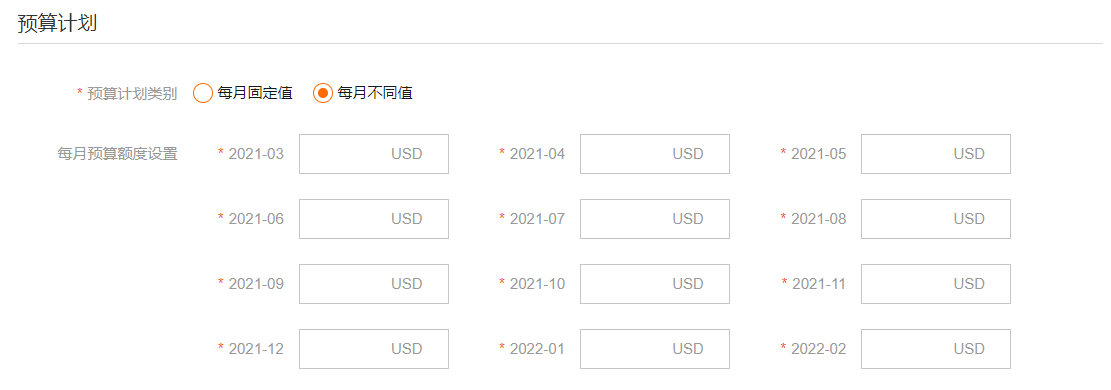The width and height of the screenshot is (1111, 390).
Task: Select the 2021-09 USD input field
Action: point(374,284)
